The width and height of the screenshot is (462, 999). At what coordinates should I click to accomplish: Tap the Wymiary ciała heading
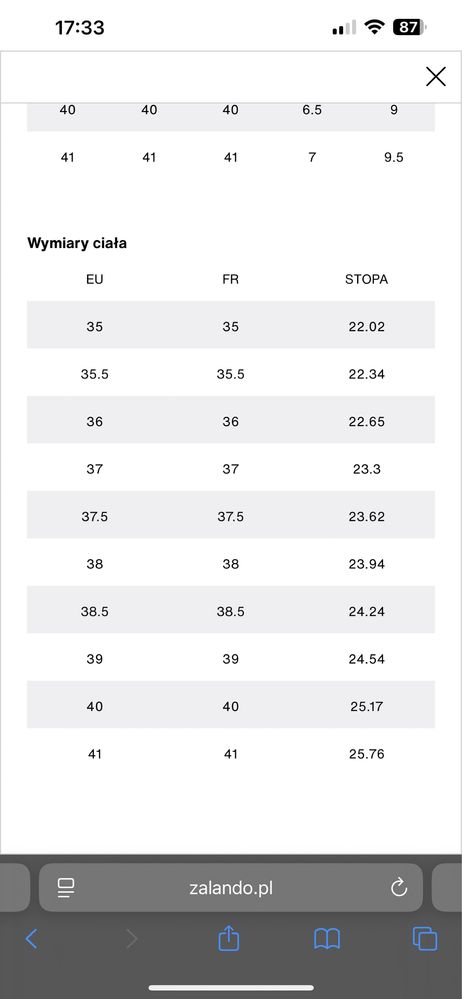coord(77,243)
